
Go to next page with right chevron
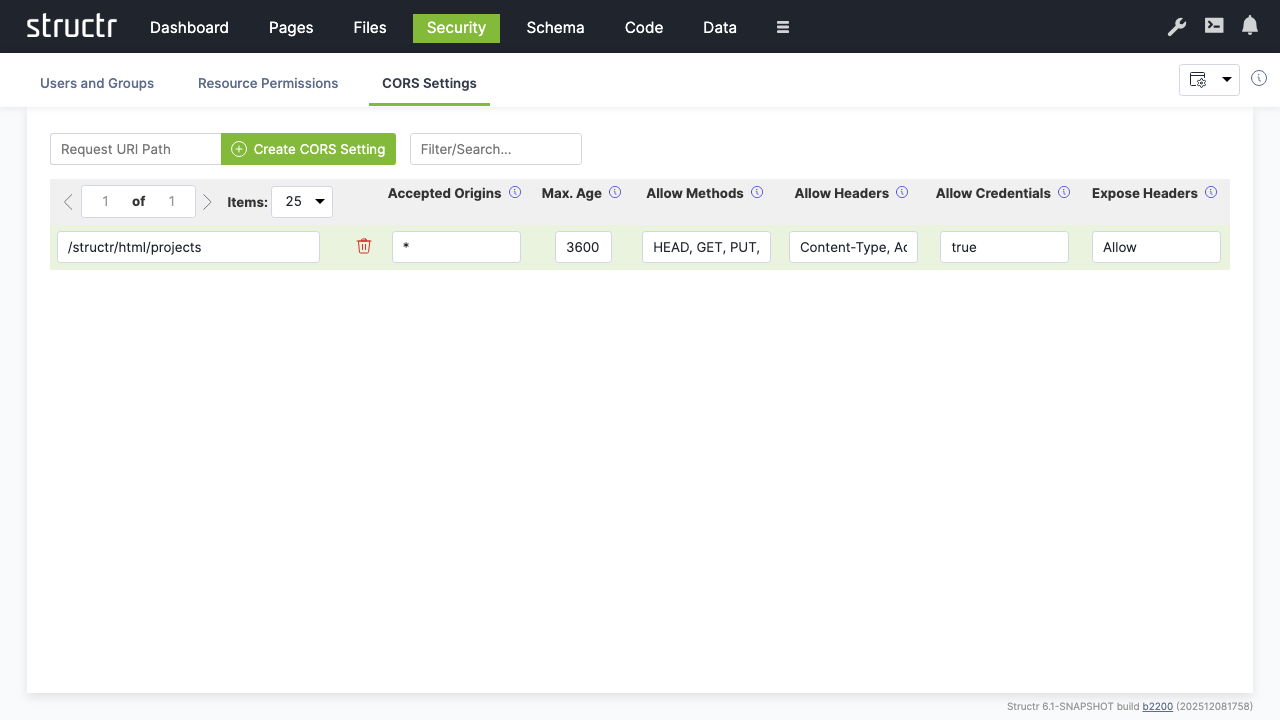tap(207, 202)
